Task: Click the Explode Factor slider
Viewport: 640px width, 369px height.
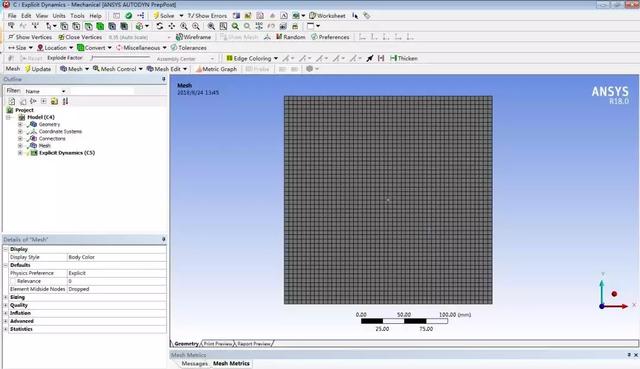Action: [121, 58]
